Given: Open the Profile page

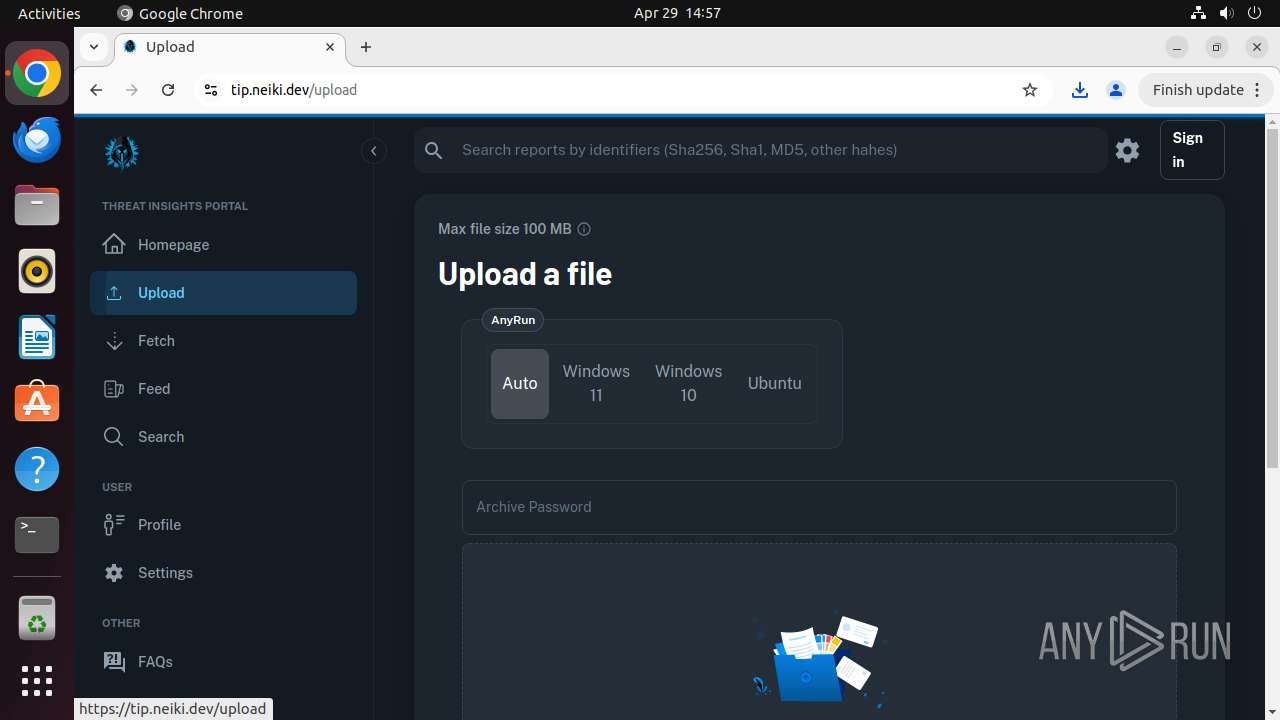Looking at the screenshot, I should click(223, 525).
